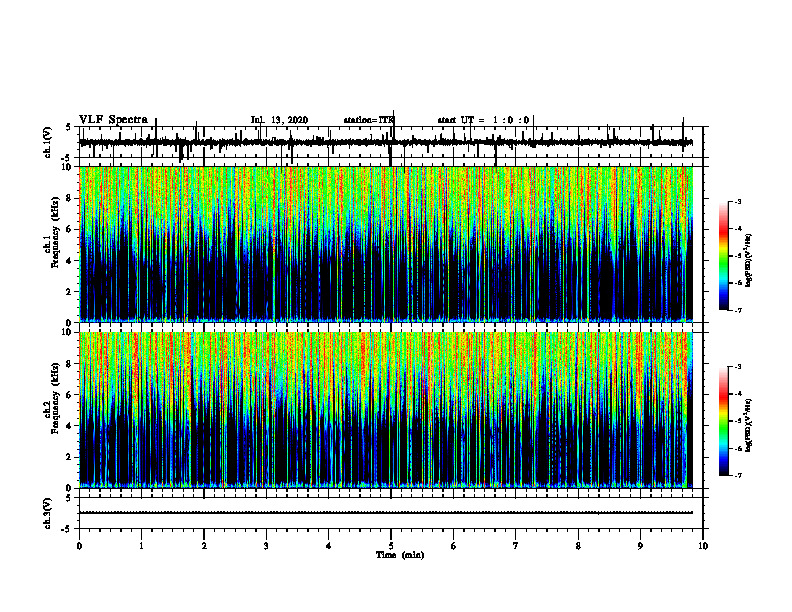Image resolution: width=792 pixels, height=612 pixels.
Task: Click the flat ch.3 voltage trace line
Action: [386, 513]
